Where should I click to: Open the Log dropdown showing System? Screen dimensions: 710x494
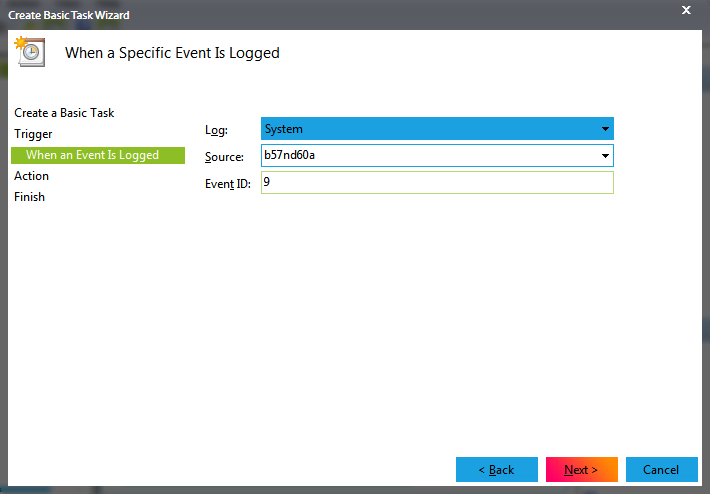[430, 129]
